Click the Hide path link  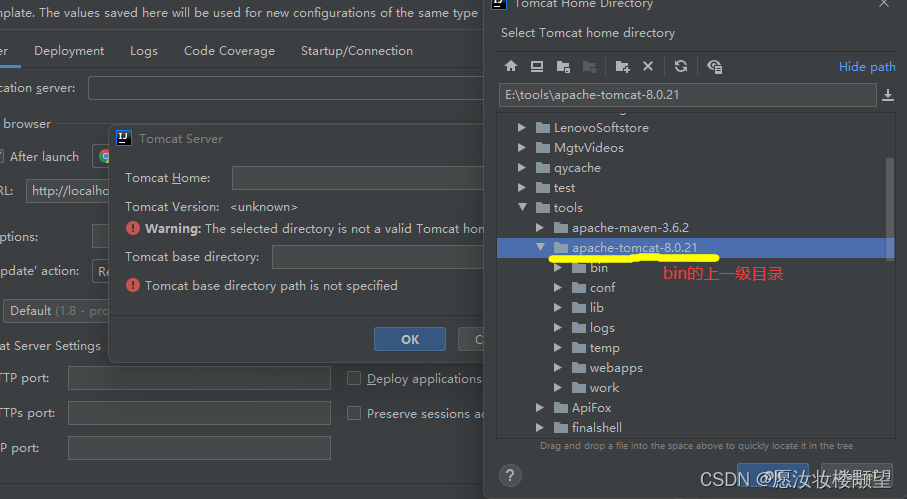[867, 66]
